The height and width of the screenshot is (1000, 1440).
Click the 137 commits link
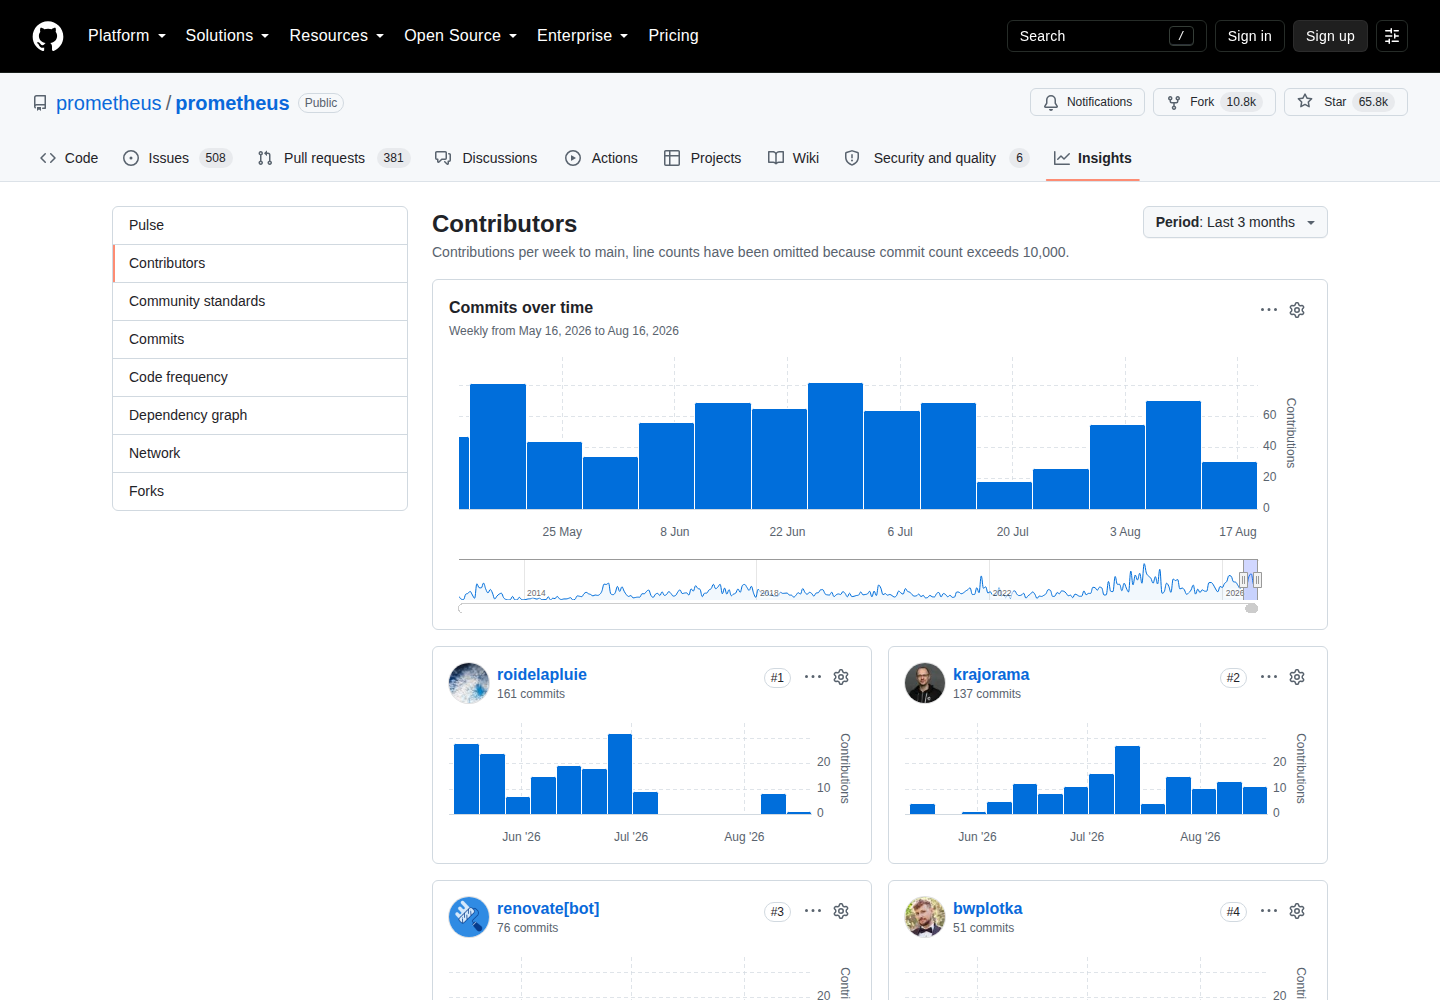tap(987, 694)
